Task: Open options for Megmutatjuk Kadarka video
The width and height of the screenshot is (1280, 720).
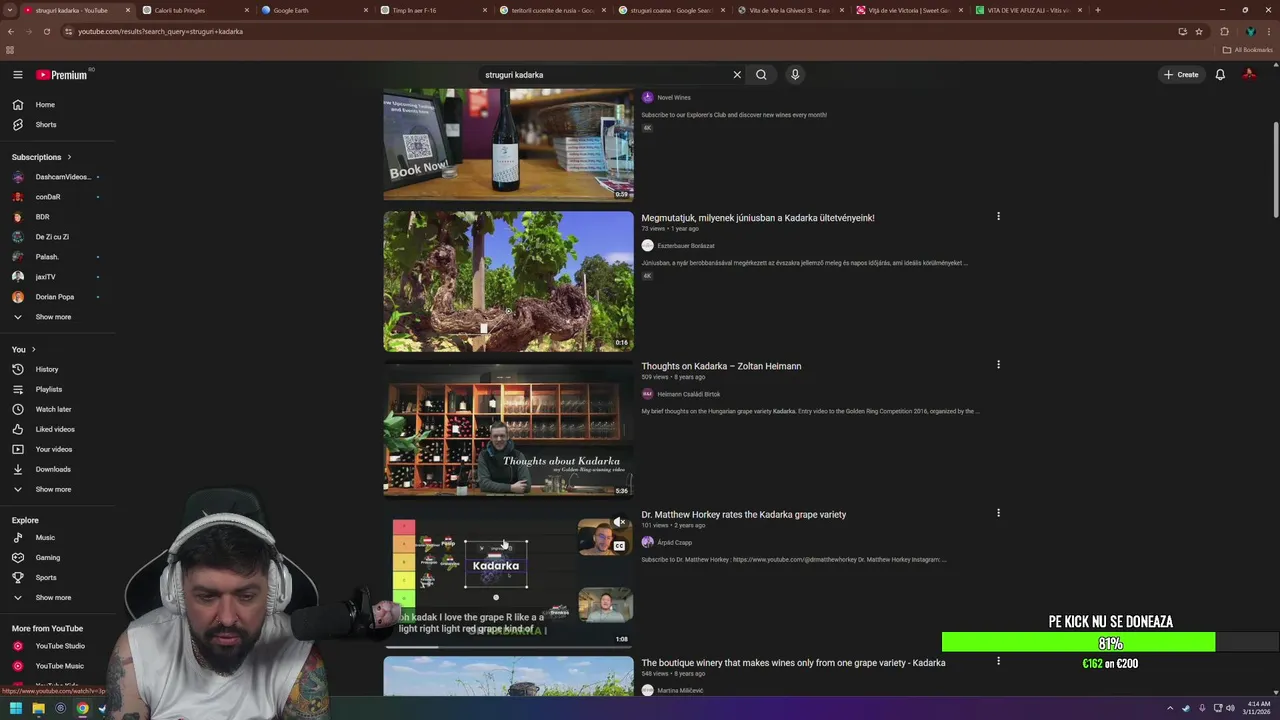Action: coord(998,216)
